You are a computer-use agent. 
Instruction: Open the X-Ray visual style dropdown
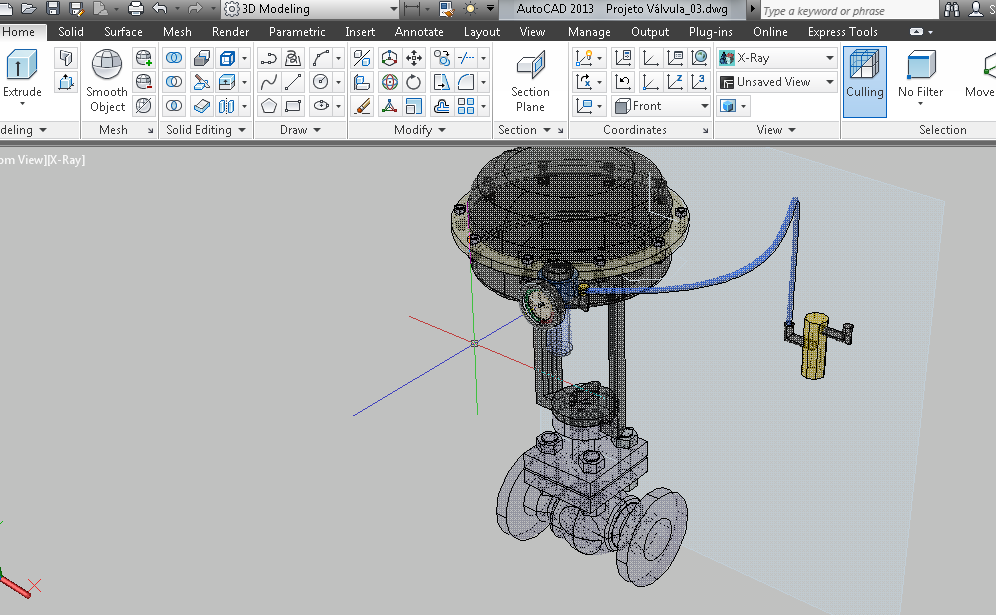tap(829, 58)
